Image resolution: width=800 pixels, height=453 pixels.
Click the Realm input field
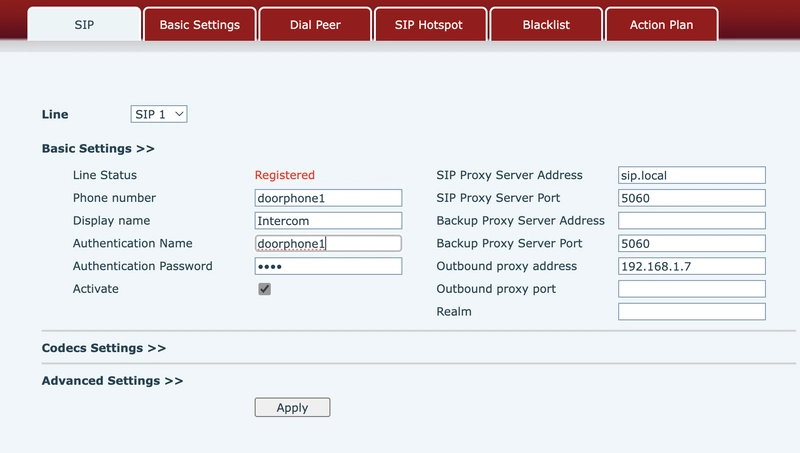click(692, 312)
